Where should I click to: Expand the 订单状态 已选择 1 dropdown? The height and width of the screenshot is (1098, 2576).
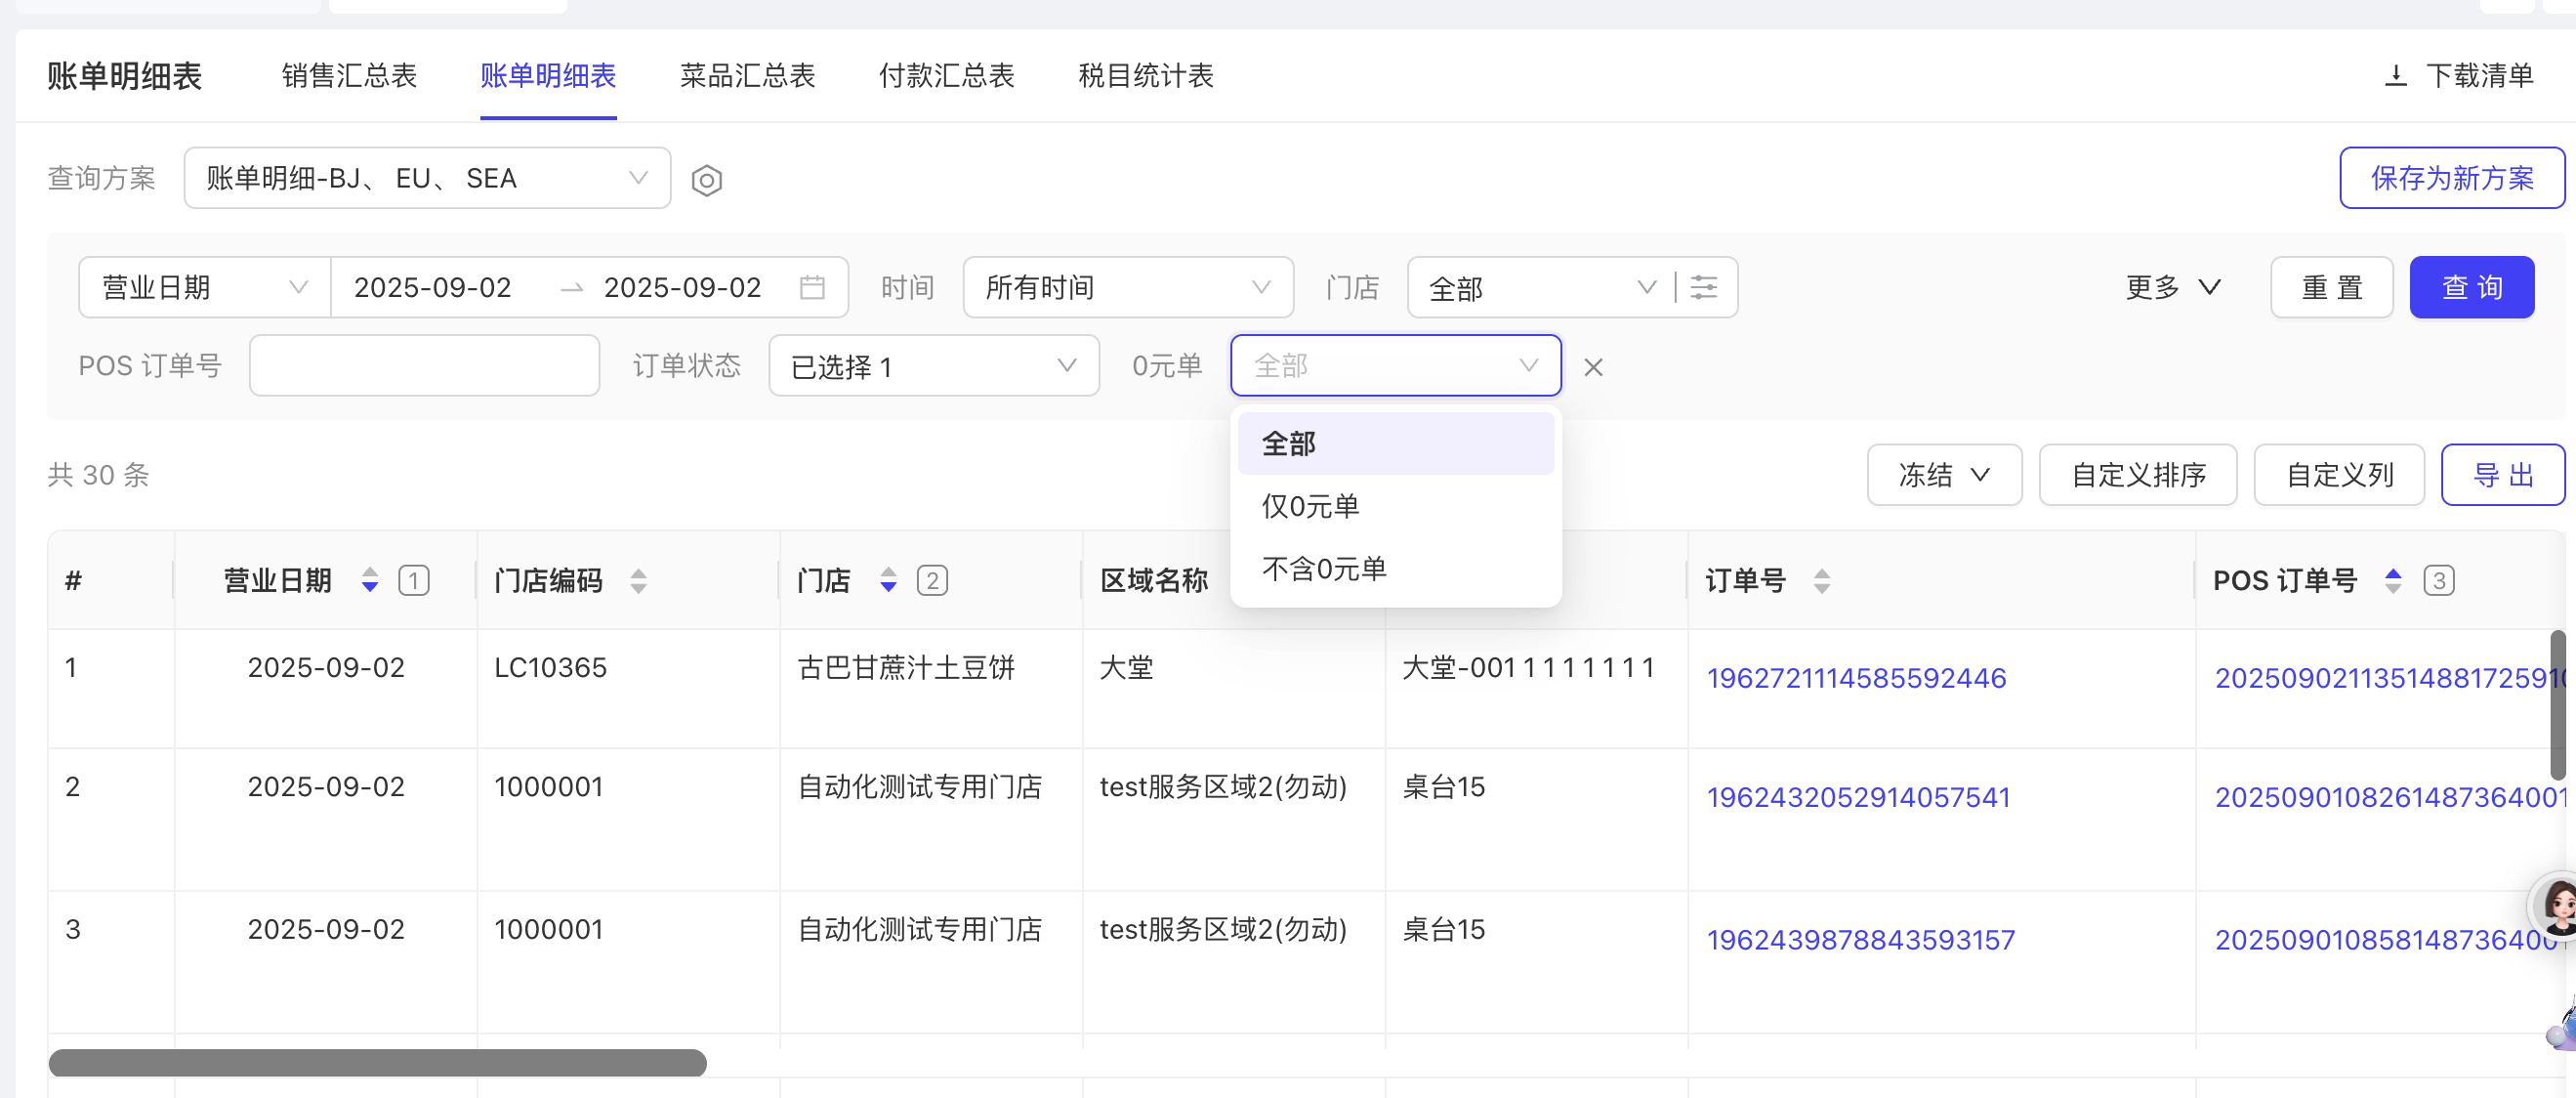(933, 367)
